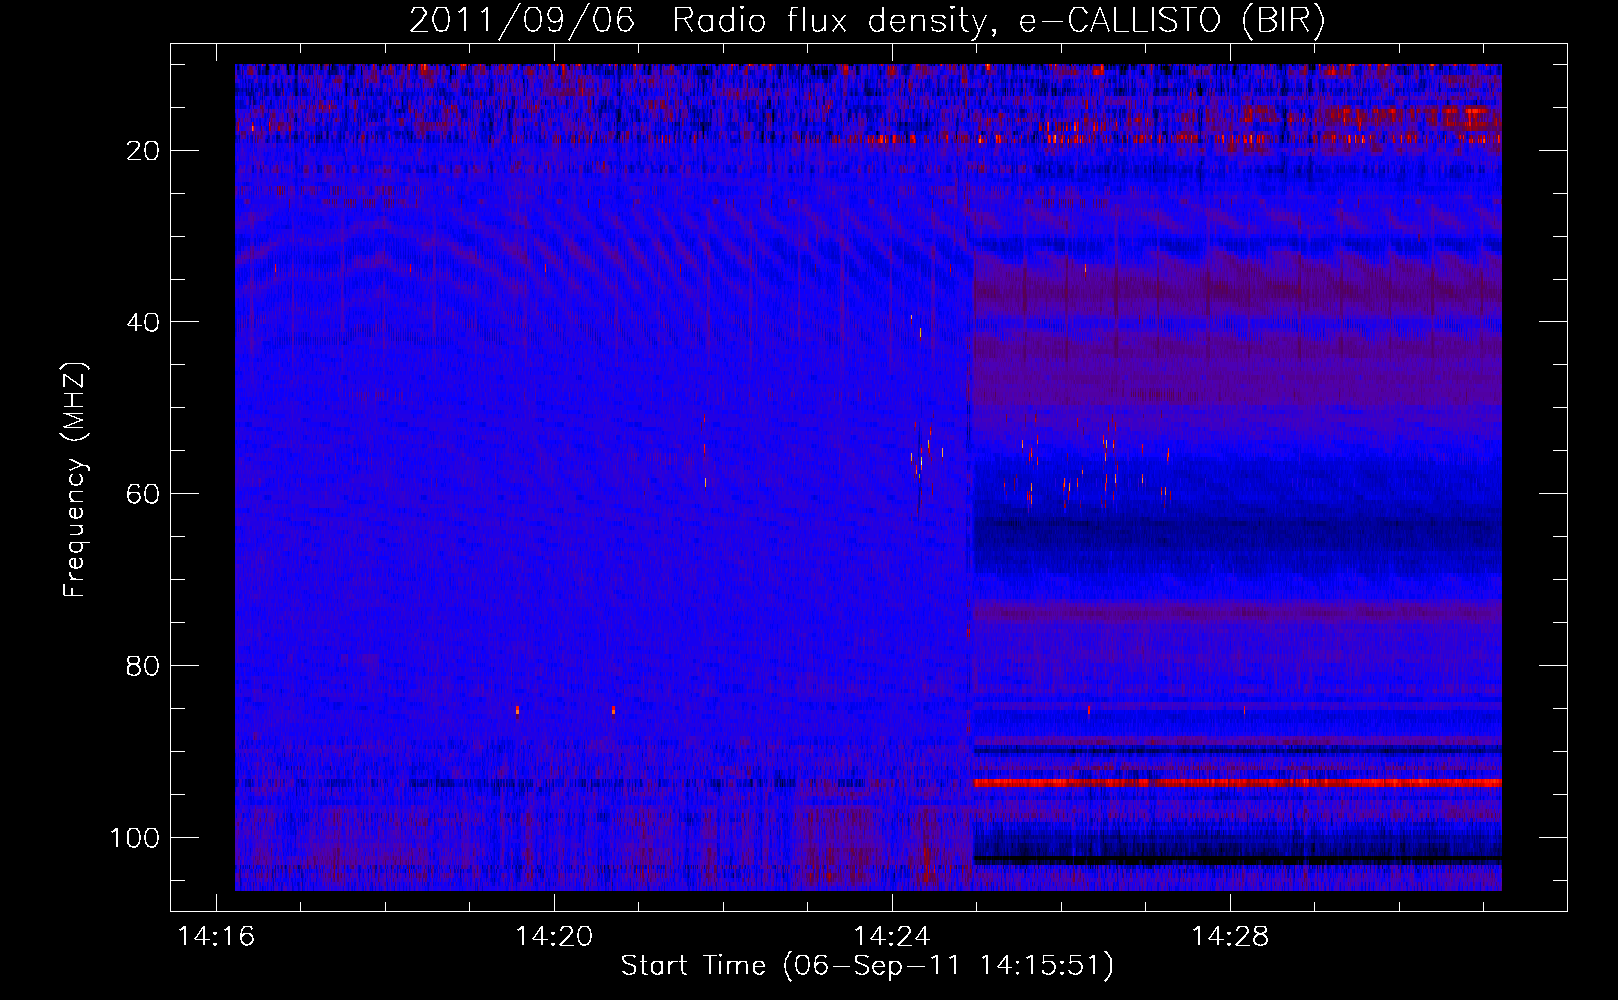1618x1000 pixels.
Task: Click the 14:20 time tick label
Action: coord(554,937)
